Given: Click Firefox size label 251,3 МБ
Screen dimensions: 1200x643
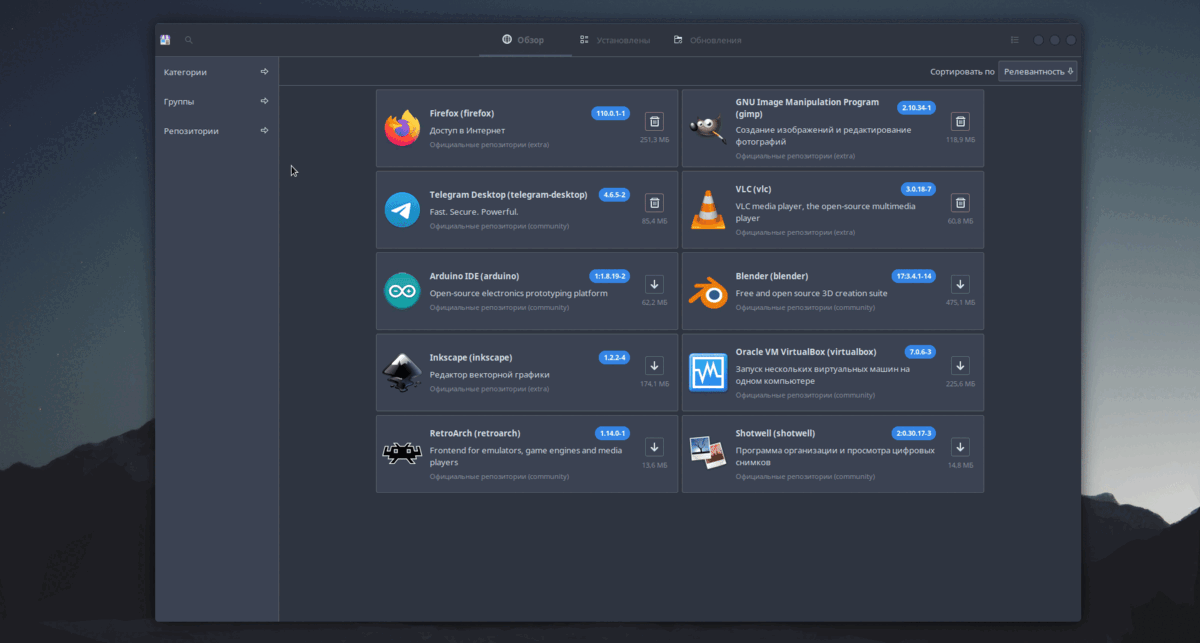Looking at the screenshot, I should click(x=654, y=140).
